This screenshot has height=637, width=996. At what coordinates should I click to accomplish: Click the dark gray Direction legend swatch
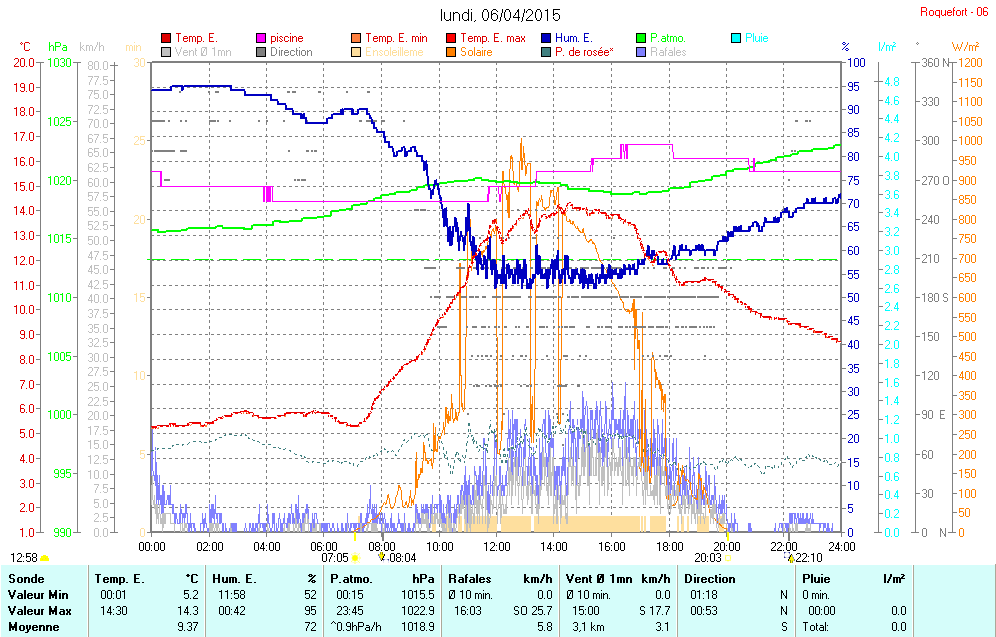coord(261,52)
